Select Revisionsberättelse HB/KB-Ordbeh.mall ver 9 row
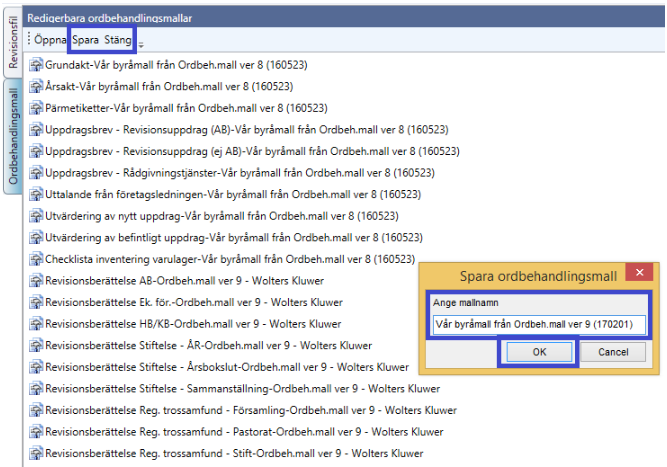The height and width of the screenshot is (467, 667). pyautogui.click(x=193, y=324)
